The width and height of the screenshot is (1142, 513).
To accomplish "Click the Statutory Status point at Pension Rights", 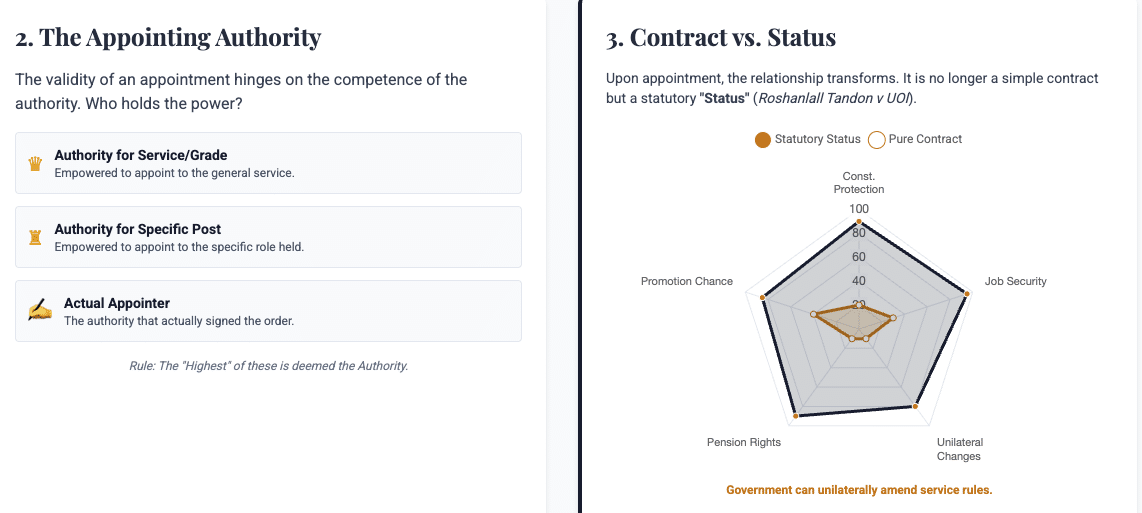I will [795, 414].
